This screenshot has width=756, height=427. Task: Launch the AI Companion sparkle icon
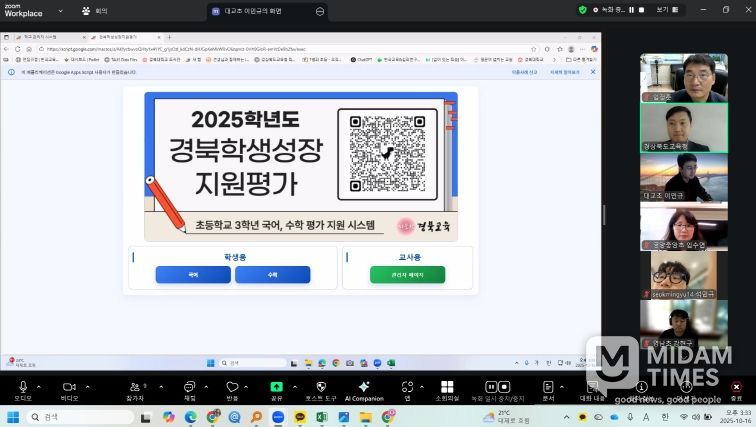tap(364, 386)
